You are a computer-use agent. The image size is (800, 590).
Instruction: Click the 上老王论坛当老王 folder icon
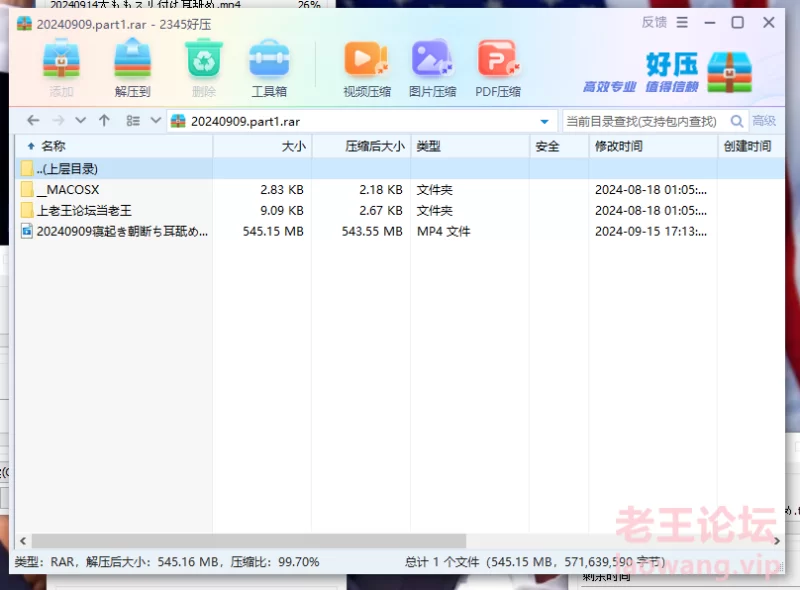pos(27,210)
